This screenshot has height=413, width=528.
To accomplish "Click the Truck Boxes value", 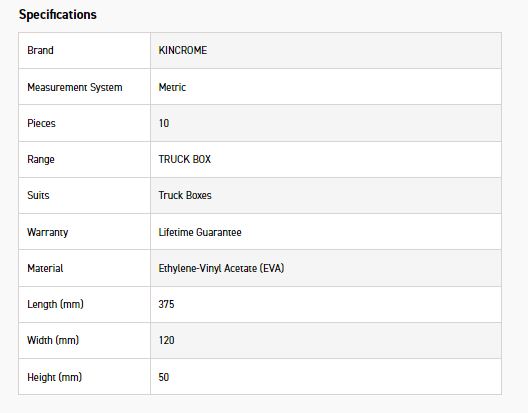I will pyautogui.click(x=185, y=195).
